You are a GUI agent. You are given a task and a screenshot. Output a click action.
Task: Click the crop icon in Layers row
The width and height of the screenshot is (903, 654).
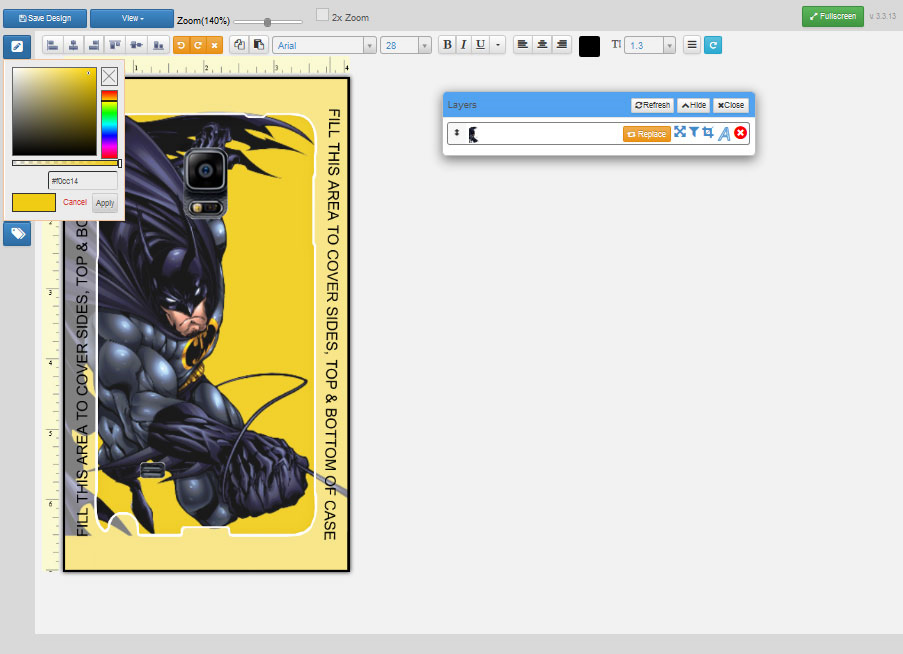(708, 133)
